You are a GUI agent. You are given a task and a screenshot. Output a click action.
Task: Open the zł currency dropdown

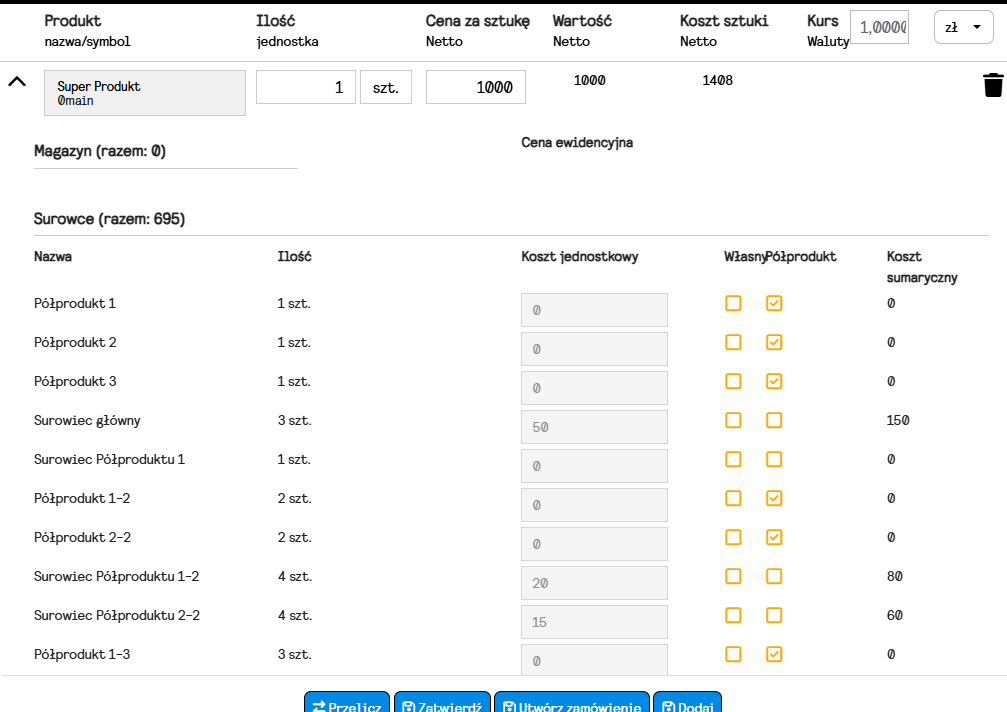[x=963, y=28]
